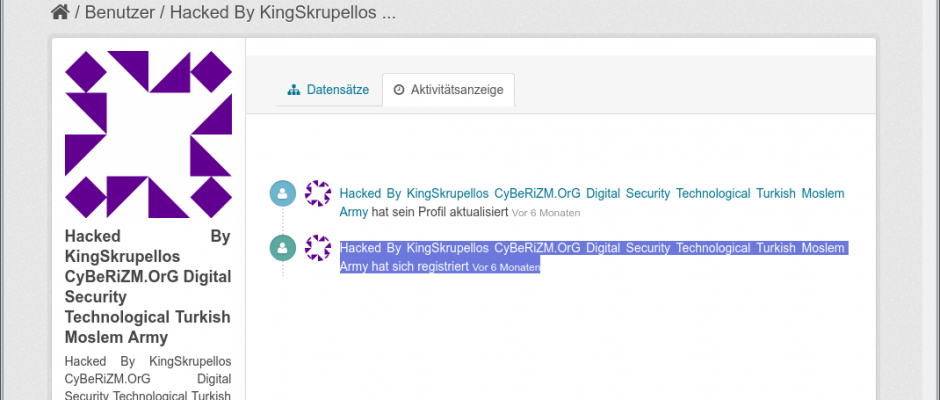
Task: Click the bold user name heading in sidebar
Action: (148, 287)
